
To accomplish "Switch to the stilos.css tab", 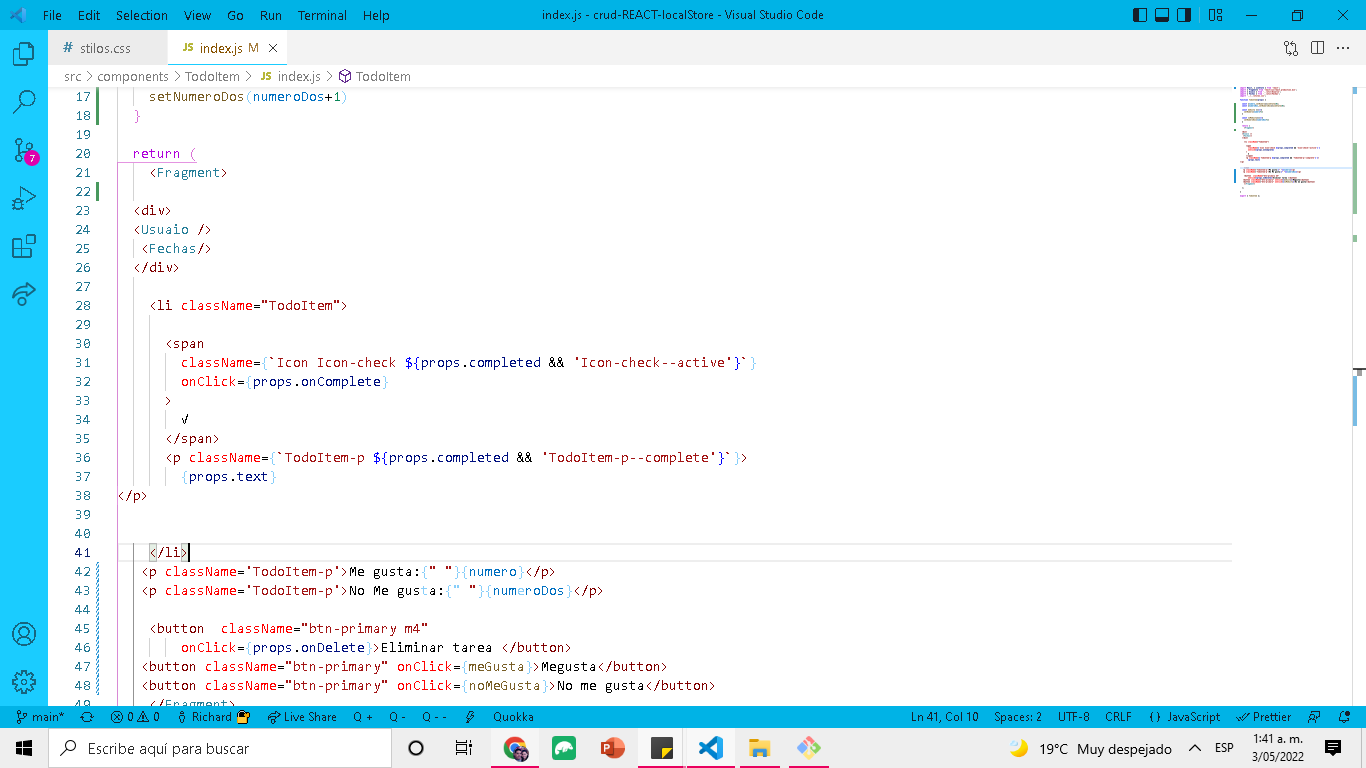I will (107, 48).
